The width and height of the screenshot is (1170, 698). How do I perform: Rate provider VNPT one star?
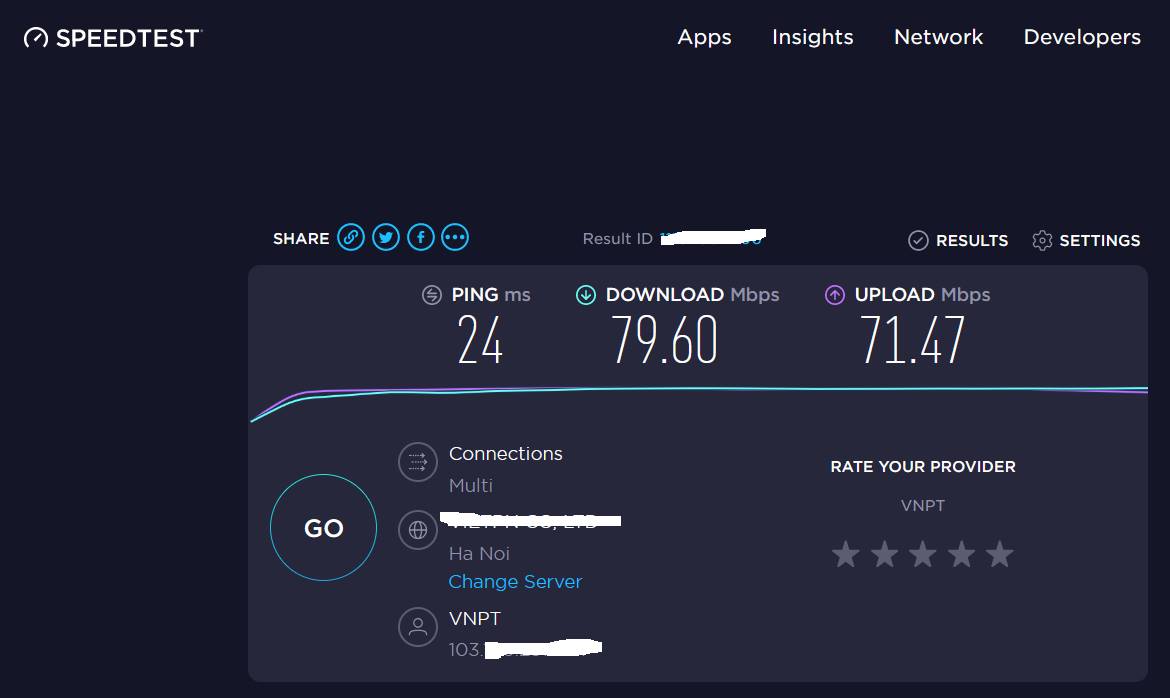point(846,554)
